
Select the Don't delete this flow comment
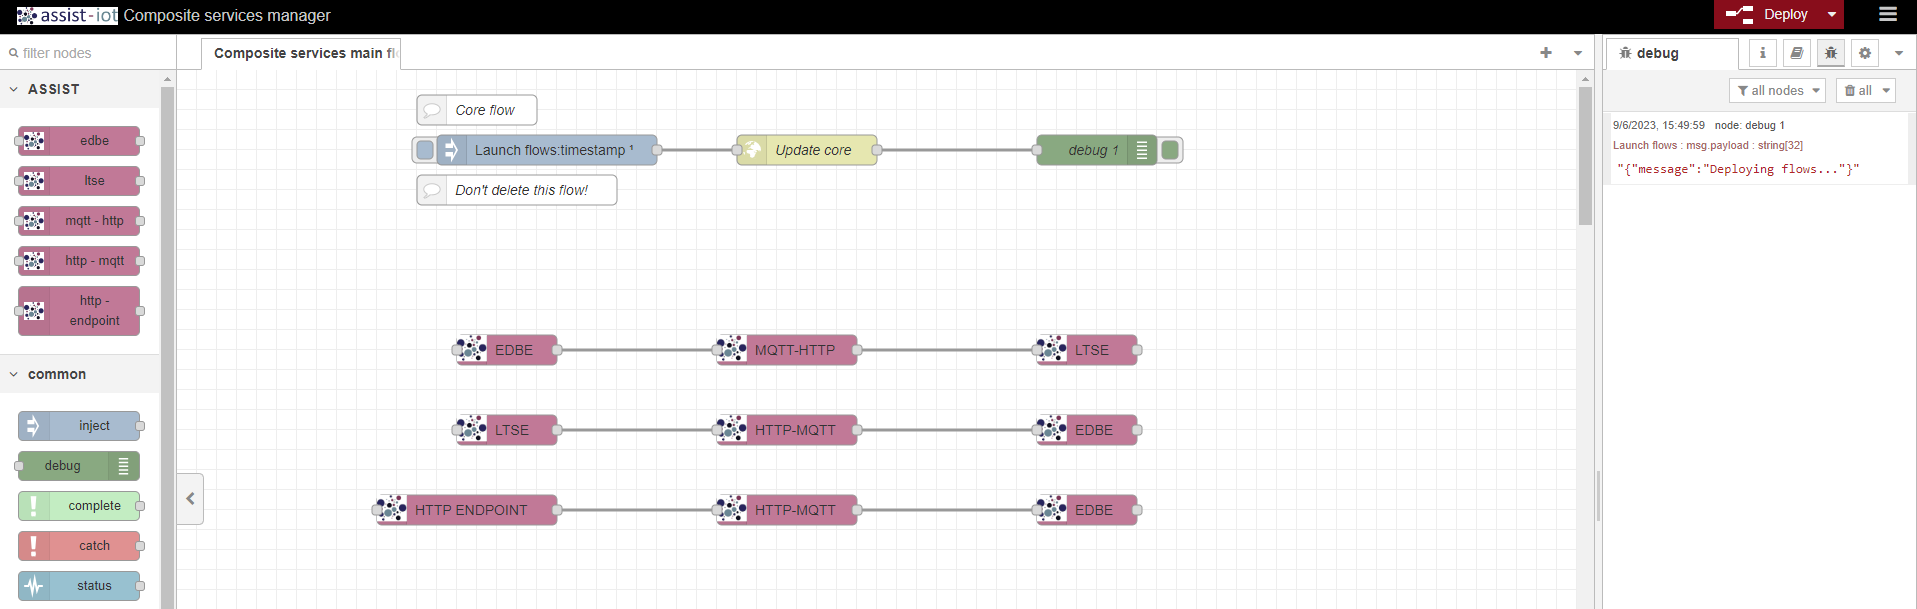pos(517,190)
